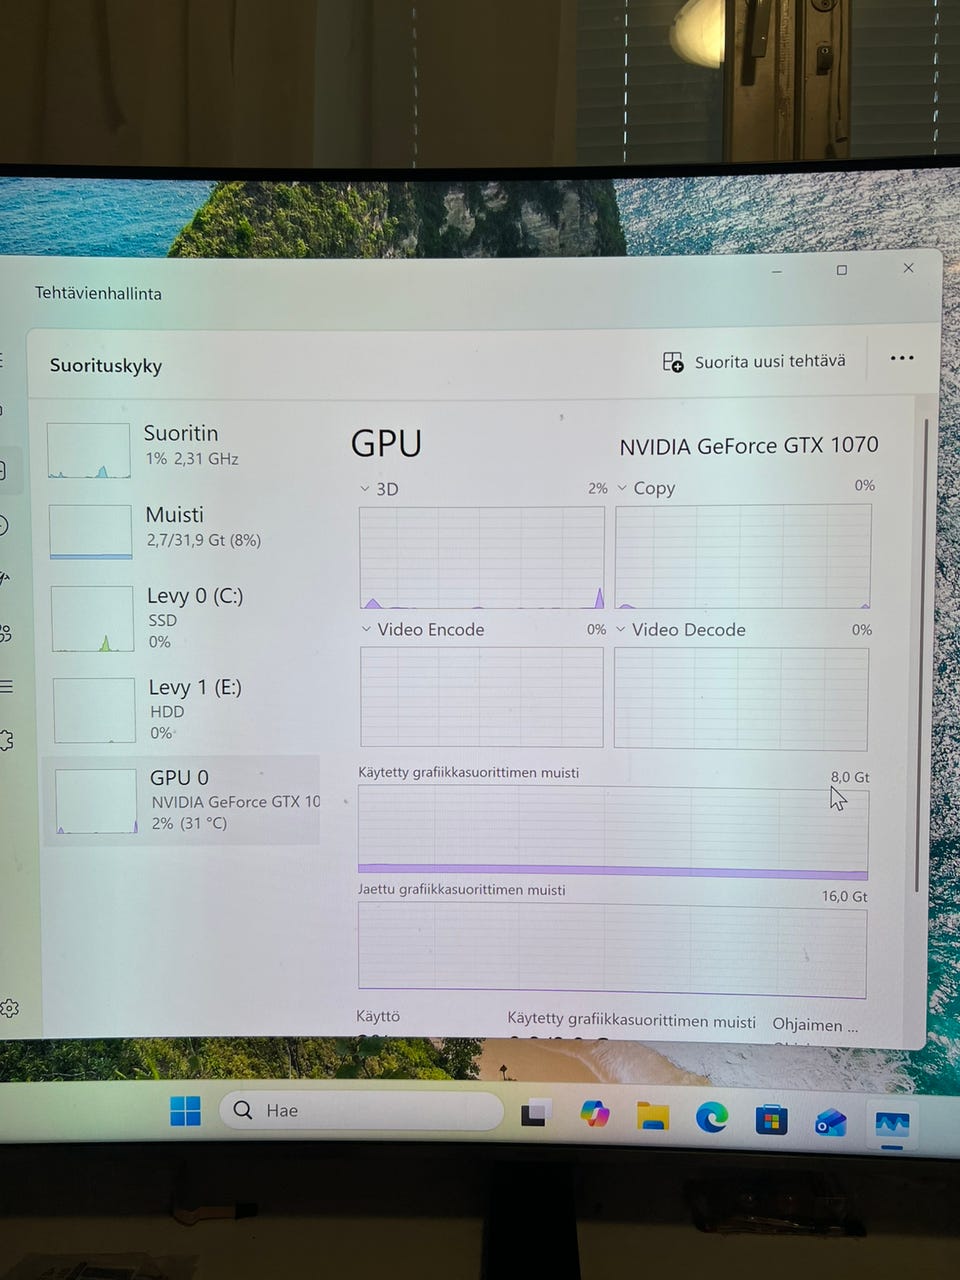Viewport: 960px width, 1280px height.
Task: Click the Jaettu shared memory graph
Action: pos(612,951)
